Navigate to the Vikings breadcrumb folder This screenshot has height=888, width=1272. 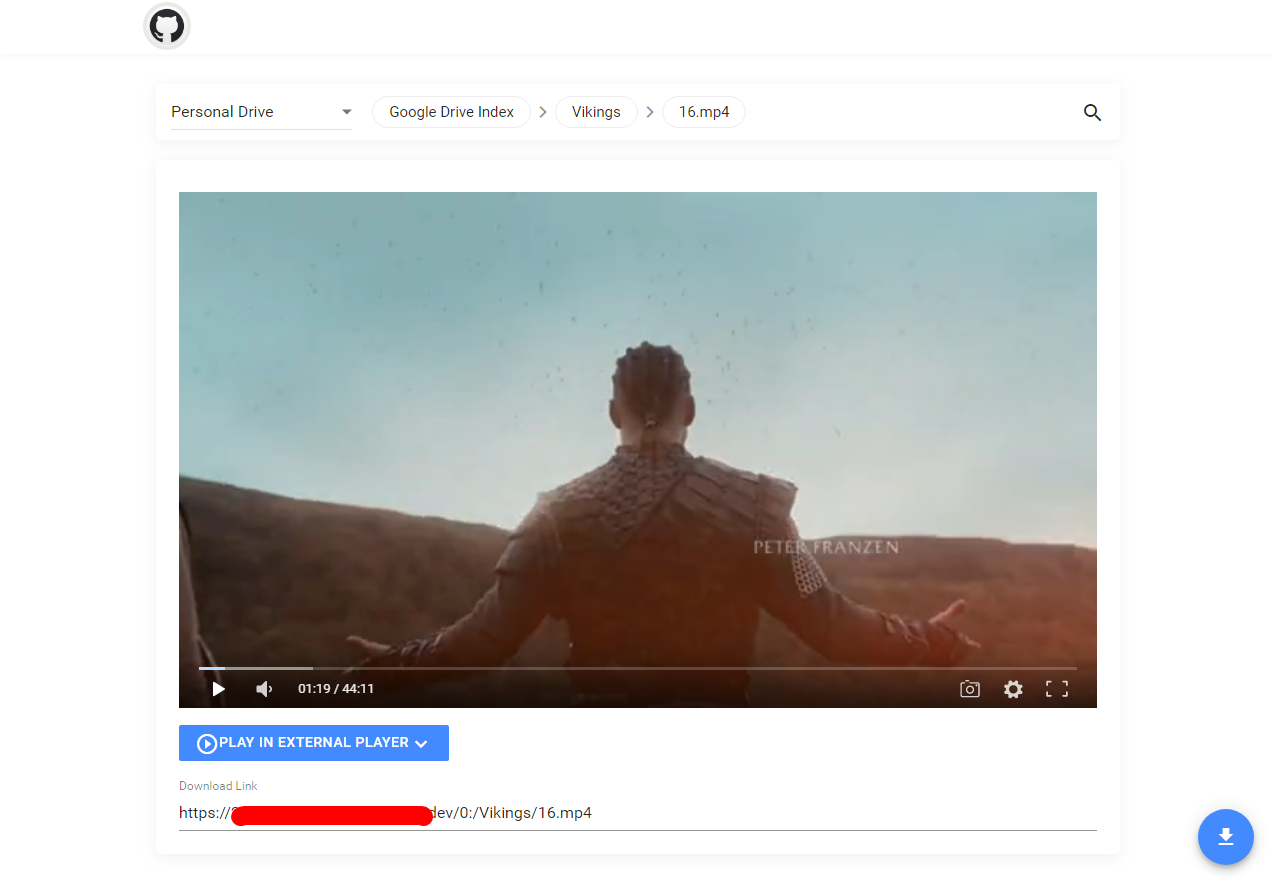[x=596, y=112]
